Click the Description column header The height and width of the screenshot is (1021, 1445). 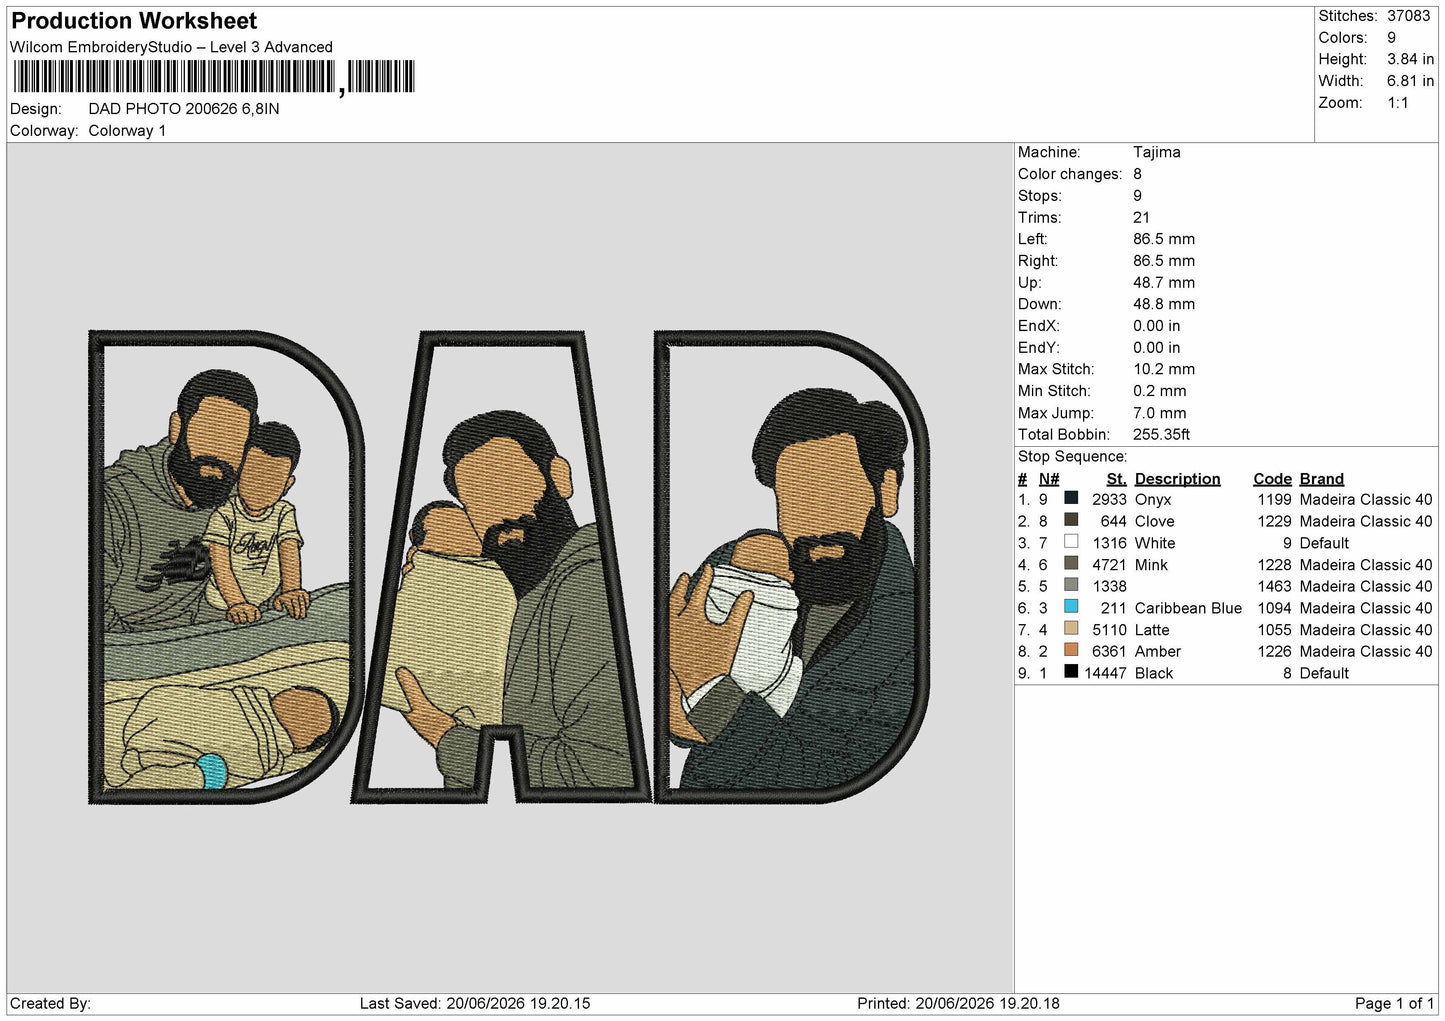pos(1177,479)
